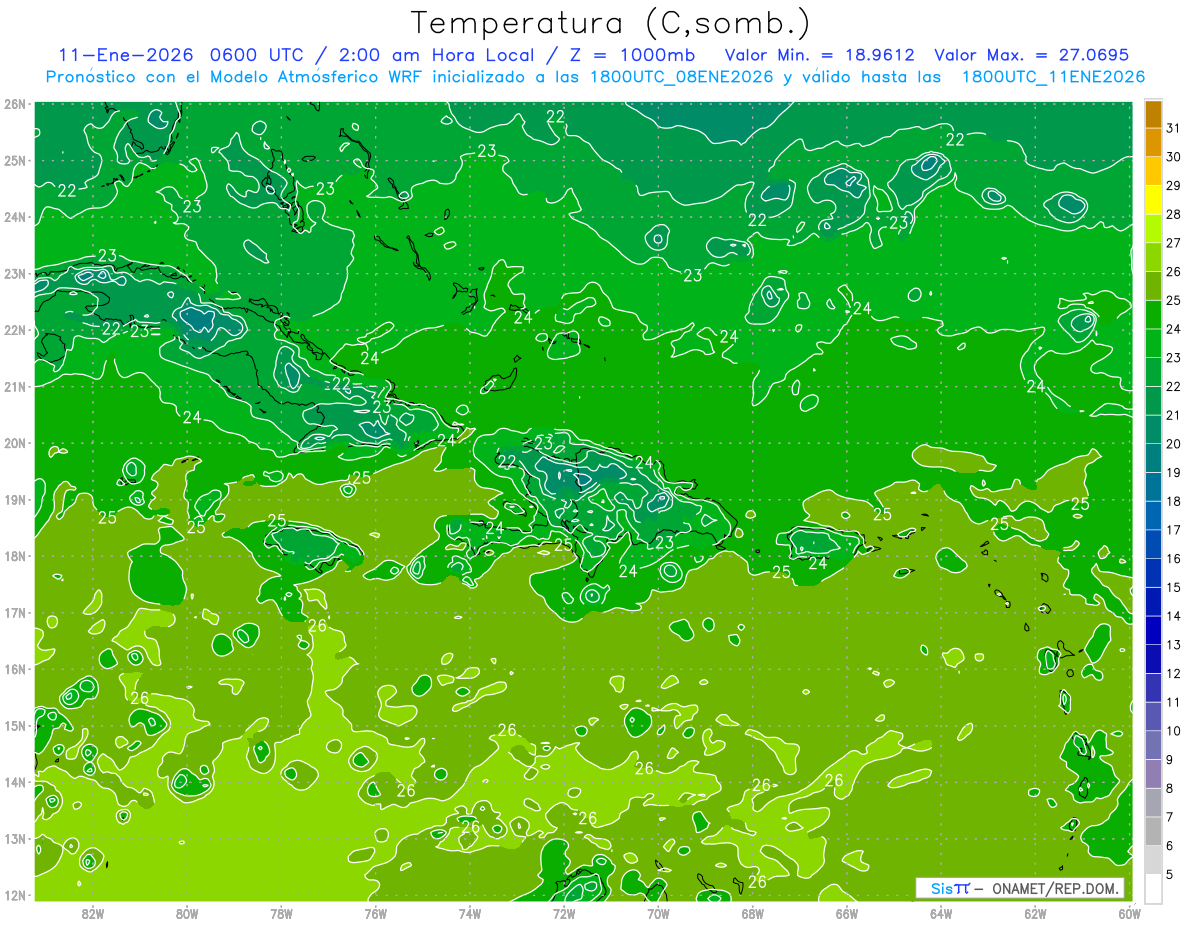
Task: Click the 13N latitude axis label
Action: [15, 838]
